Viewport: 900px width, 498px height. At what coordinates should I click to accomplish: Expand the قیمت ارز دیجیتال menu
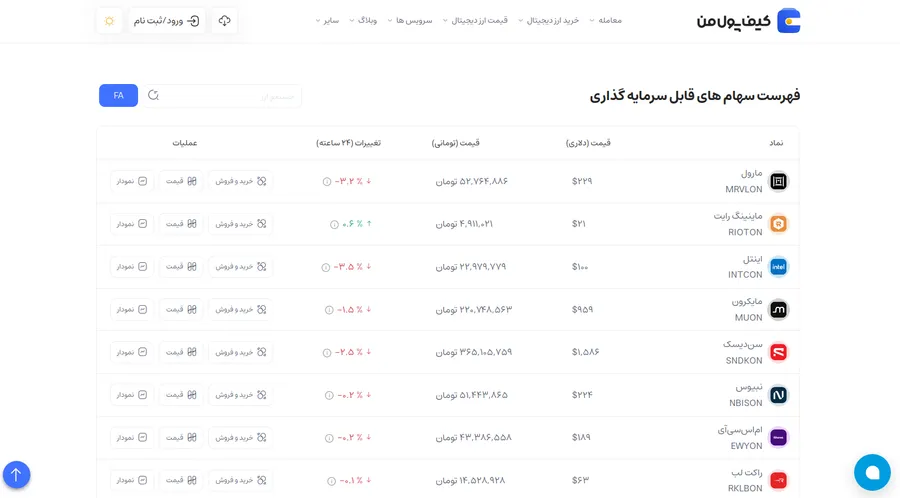point(475,21)
